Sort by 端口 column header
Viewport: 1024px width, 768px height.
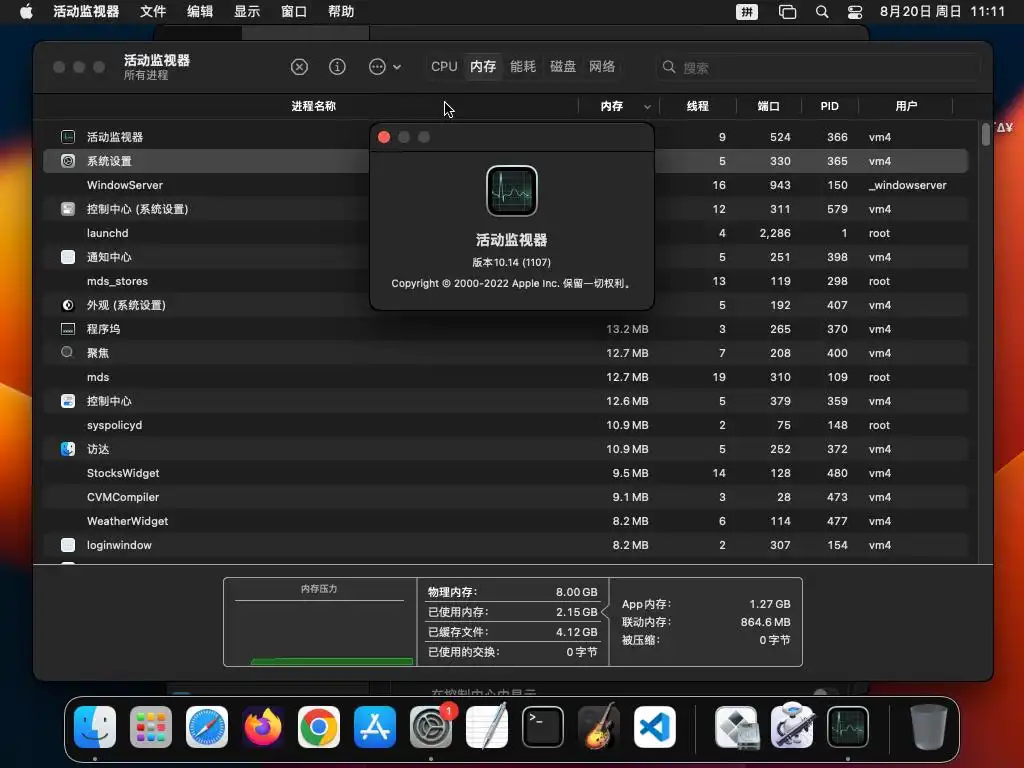point(768,106)
